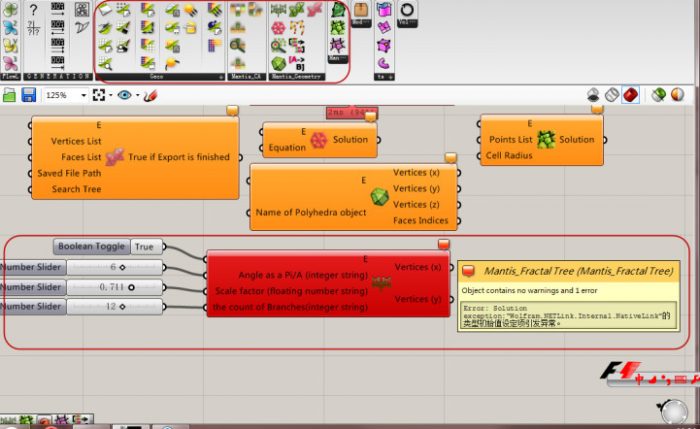The height and width of the screenshot is (429, 700).
Task: Open the file icon in canvas toolbar
Action: 9,95
